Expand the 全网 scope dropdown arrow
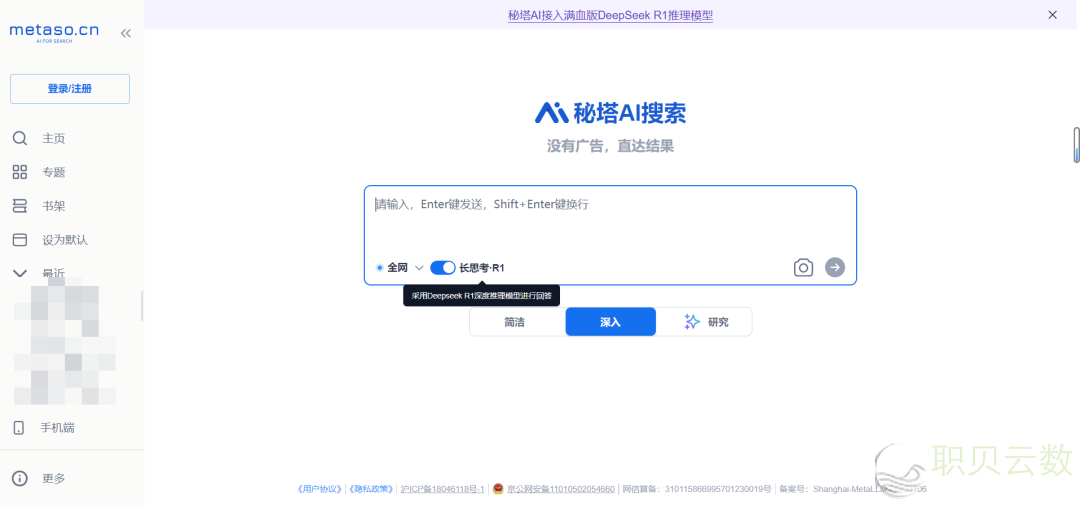The image size is (1080, 505). tap(419, 268)
